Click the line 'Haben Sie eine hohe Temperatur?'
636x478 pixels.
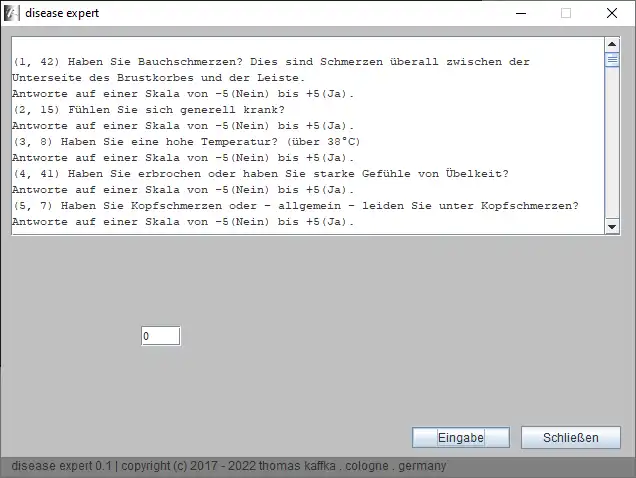click(x=186, y=142)
